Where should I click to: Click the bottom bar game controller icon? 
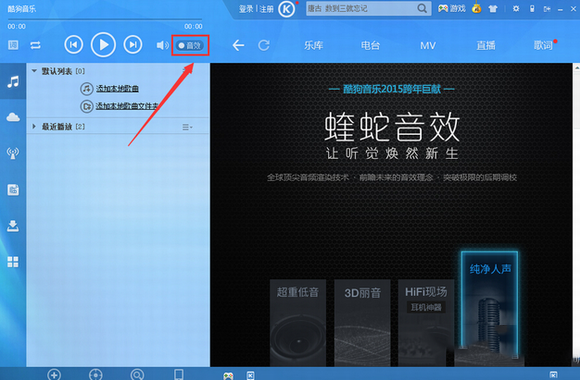click(228, 376)
